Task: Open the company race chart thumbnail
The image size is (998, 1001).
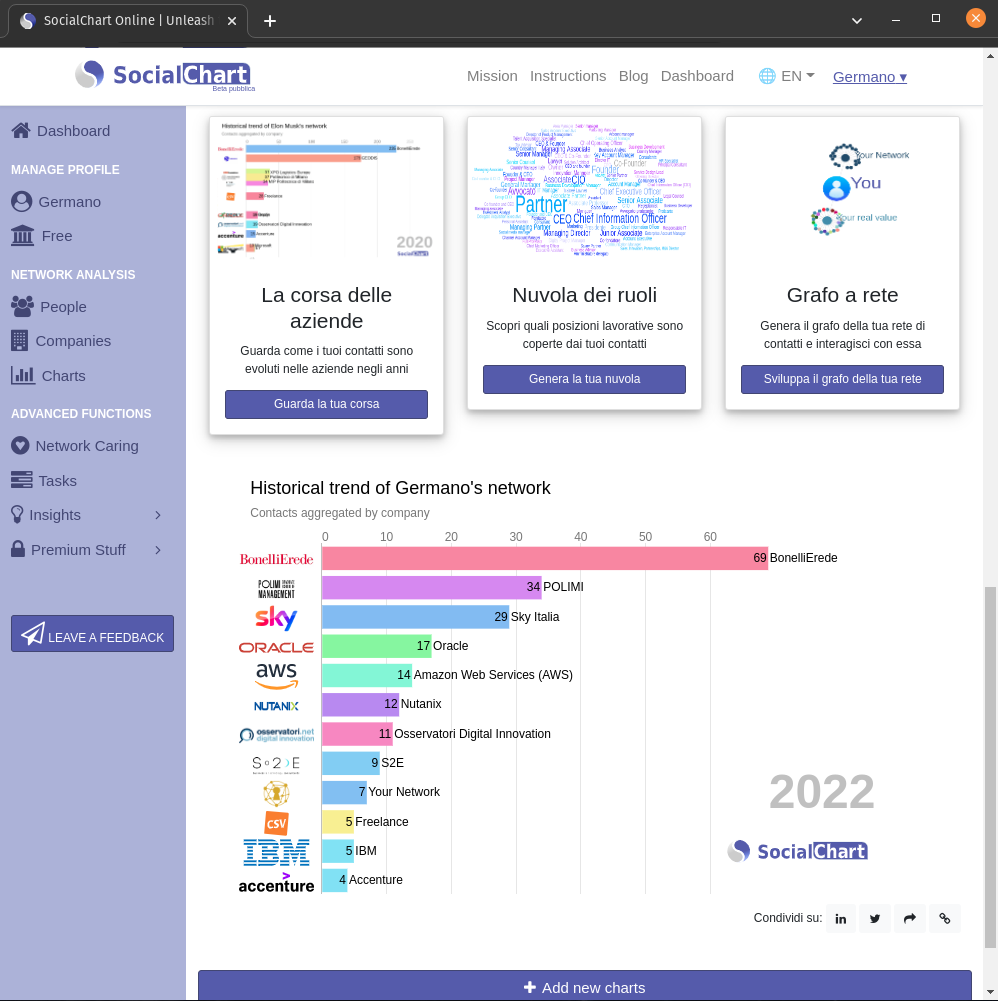Action: tap(326, 190)
